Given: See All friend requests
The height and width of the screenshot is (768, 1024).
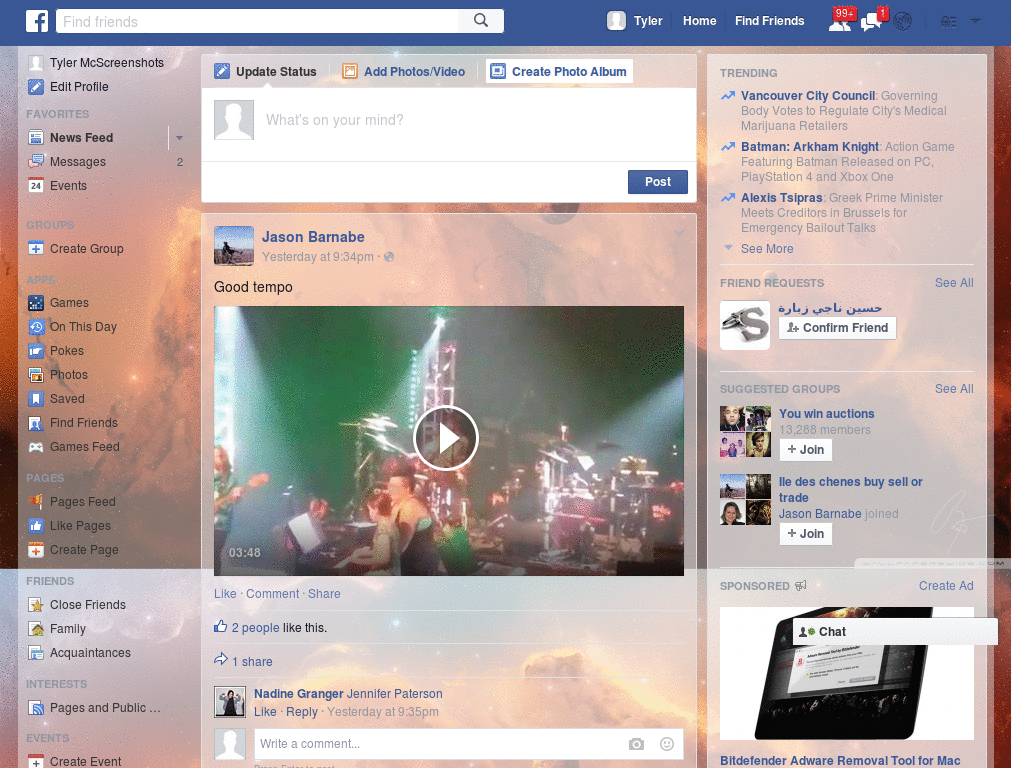Looking at the screenshot, I should pyautogui.click(x=953, y=283).
